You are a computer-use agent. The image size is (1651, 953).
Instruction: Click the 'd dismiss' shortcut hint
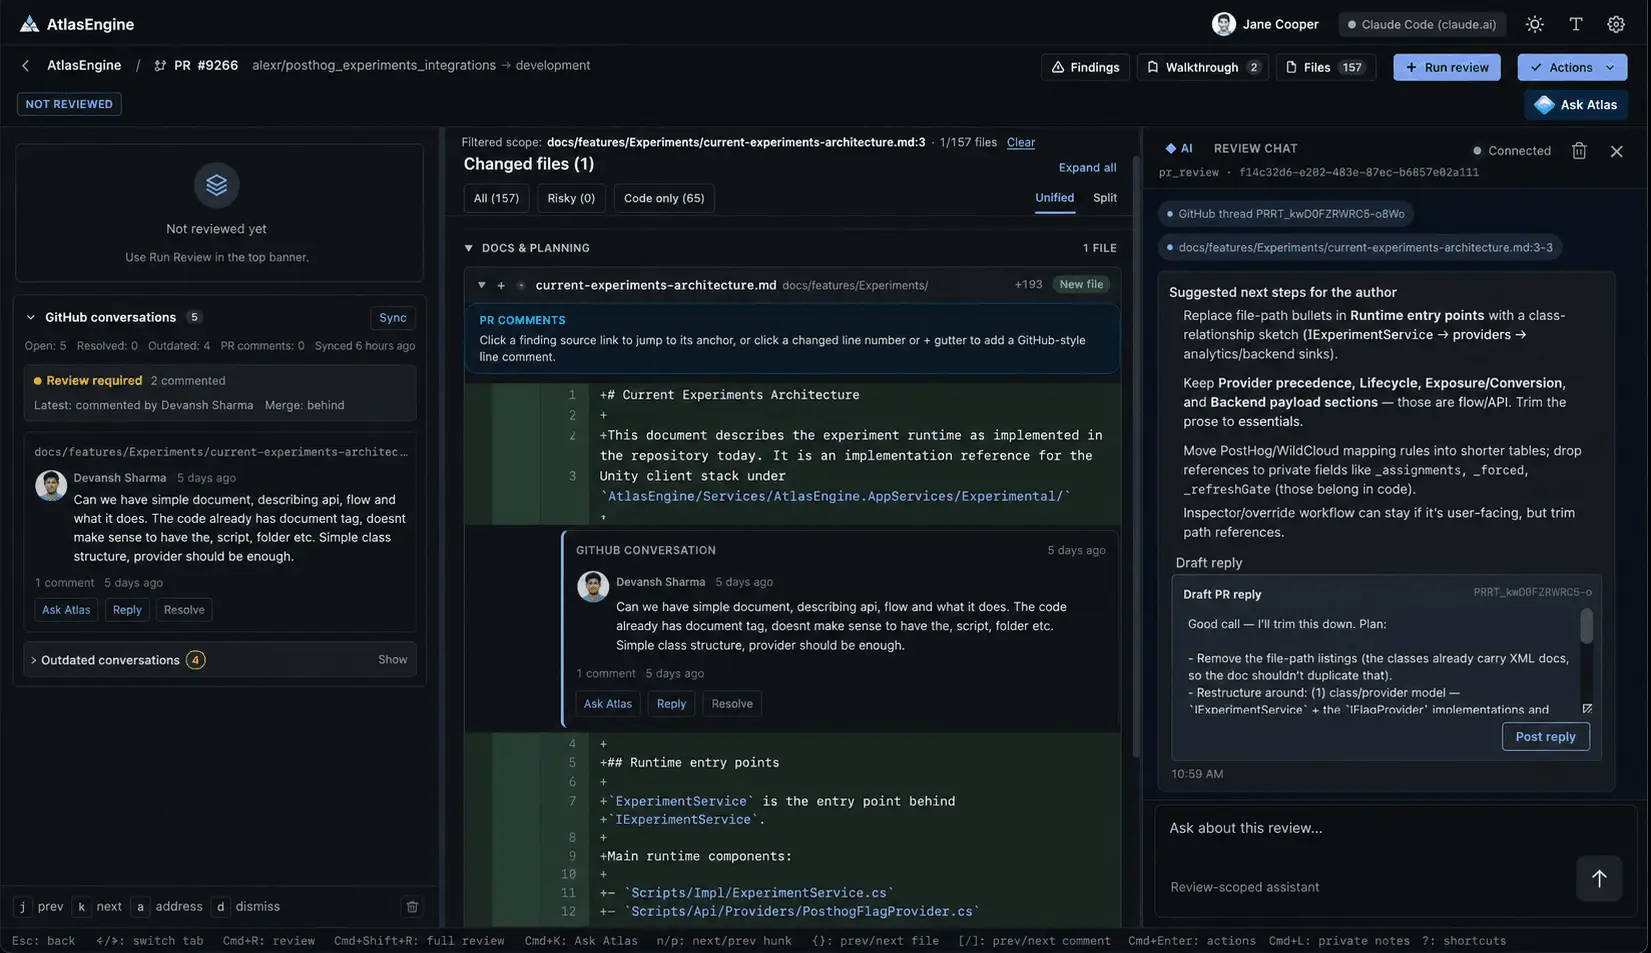(247, 907)
